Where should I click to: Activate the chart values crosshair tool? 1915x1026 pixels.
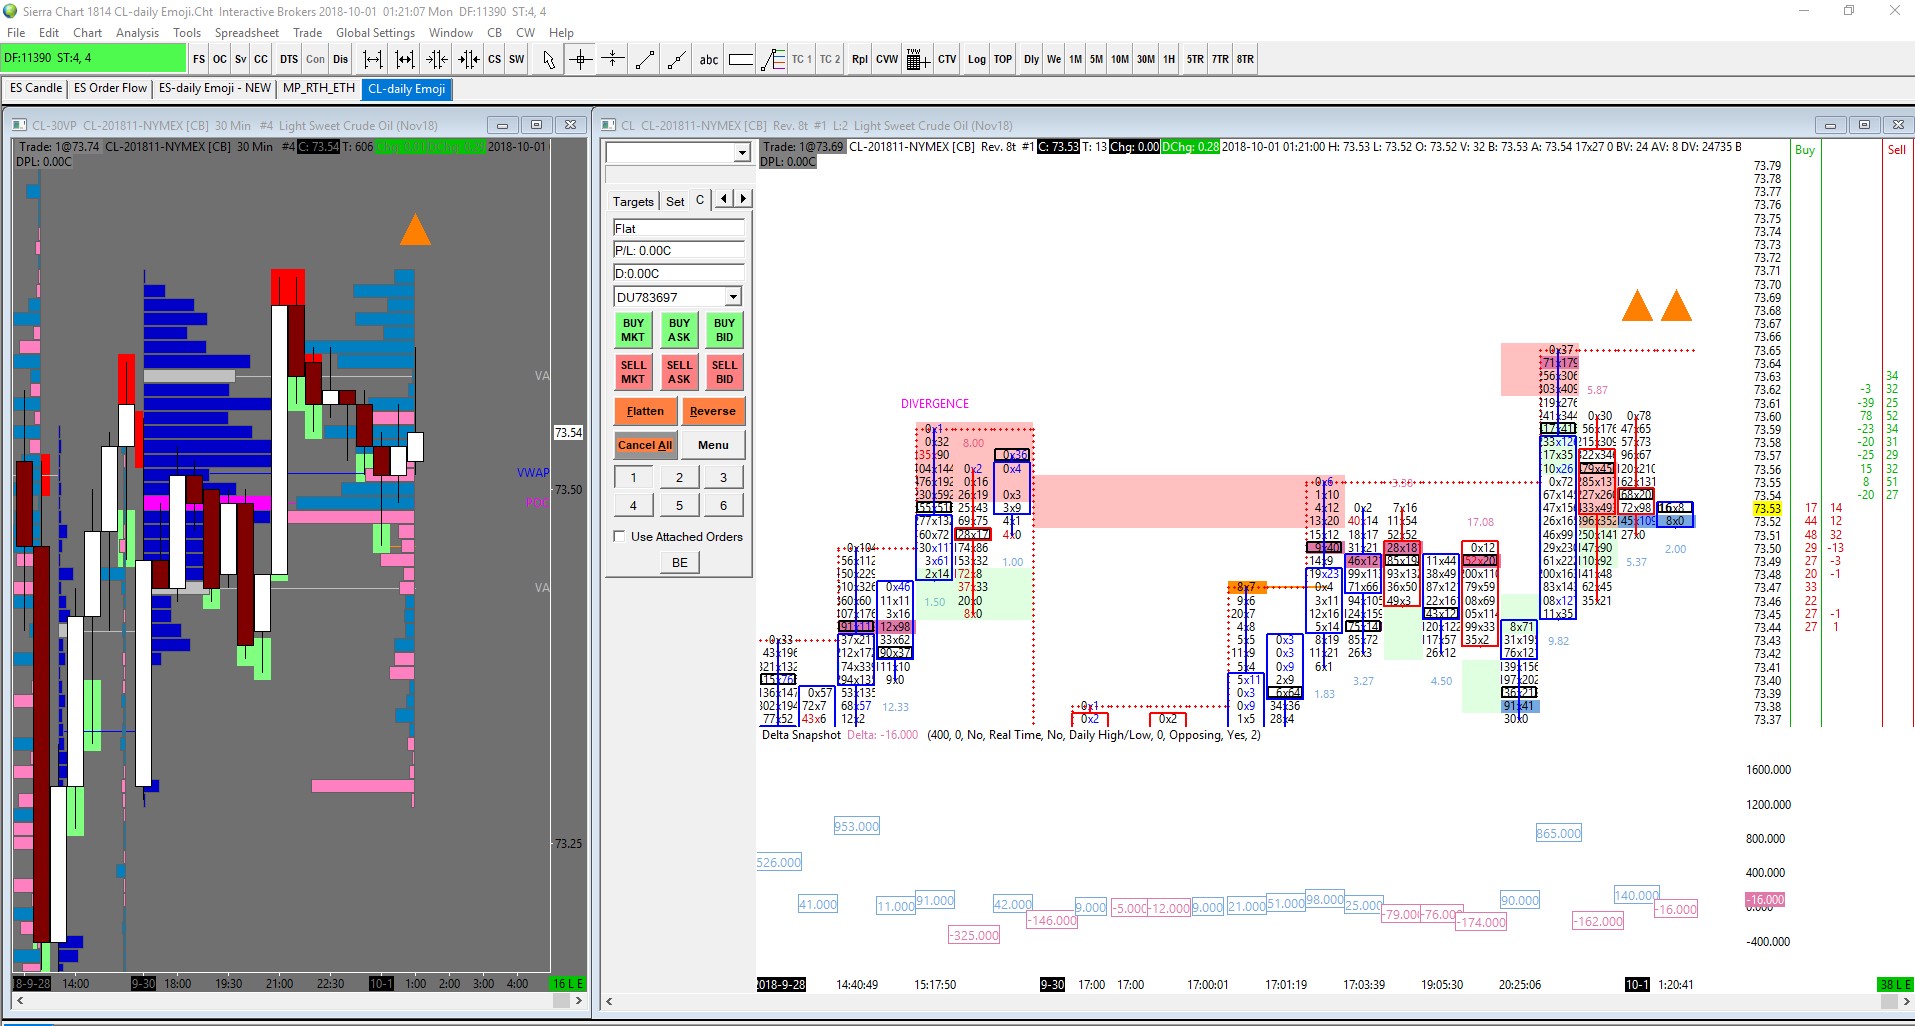tap(580, 59)
